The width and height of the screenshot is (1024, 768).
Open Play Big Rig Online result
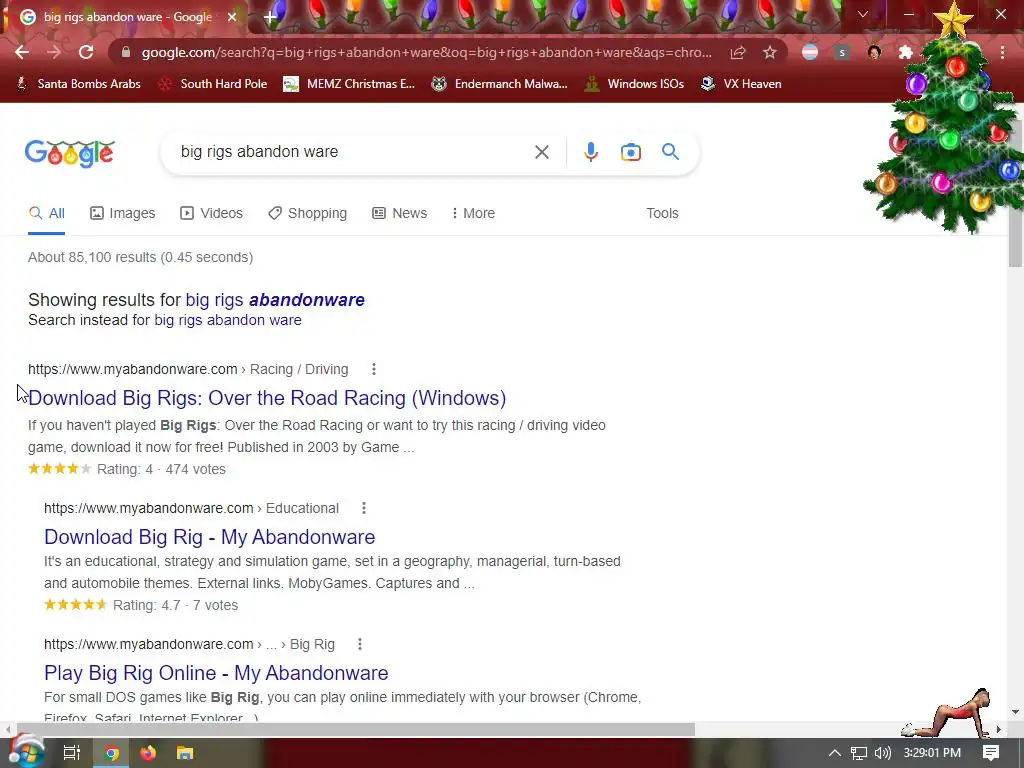(216, 673)
